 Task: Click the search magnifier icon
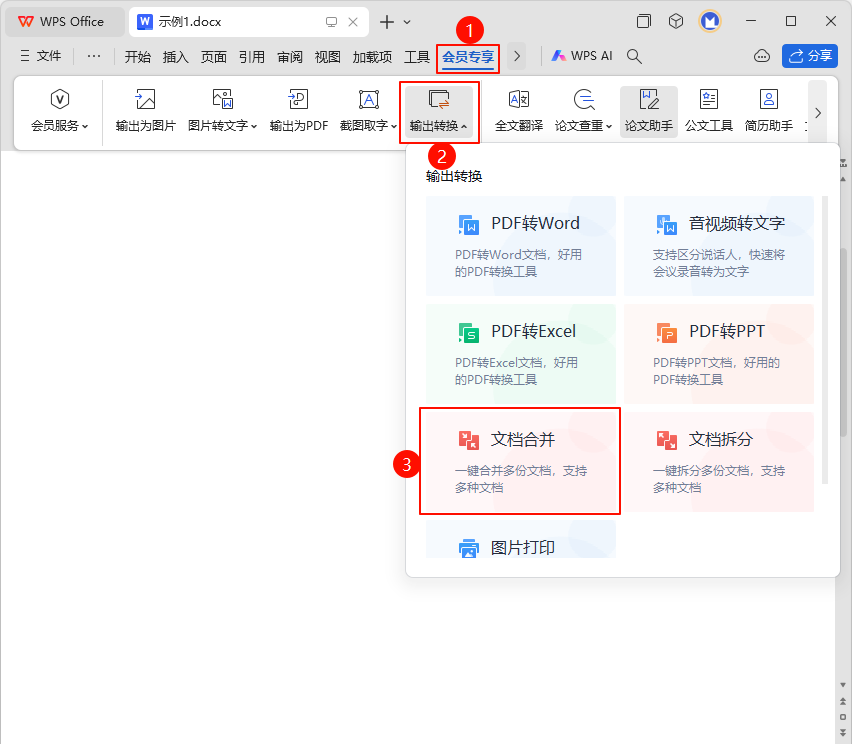click(x=634, y=56)
